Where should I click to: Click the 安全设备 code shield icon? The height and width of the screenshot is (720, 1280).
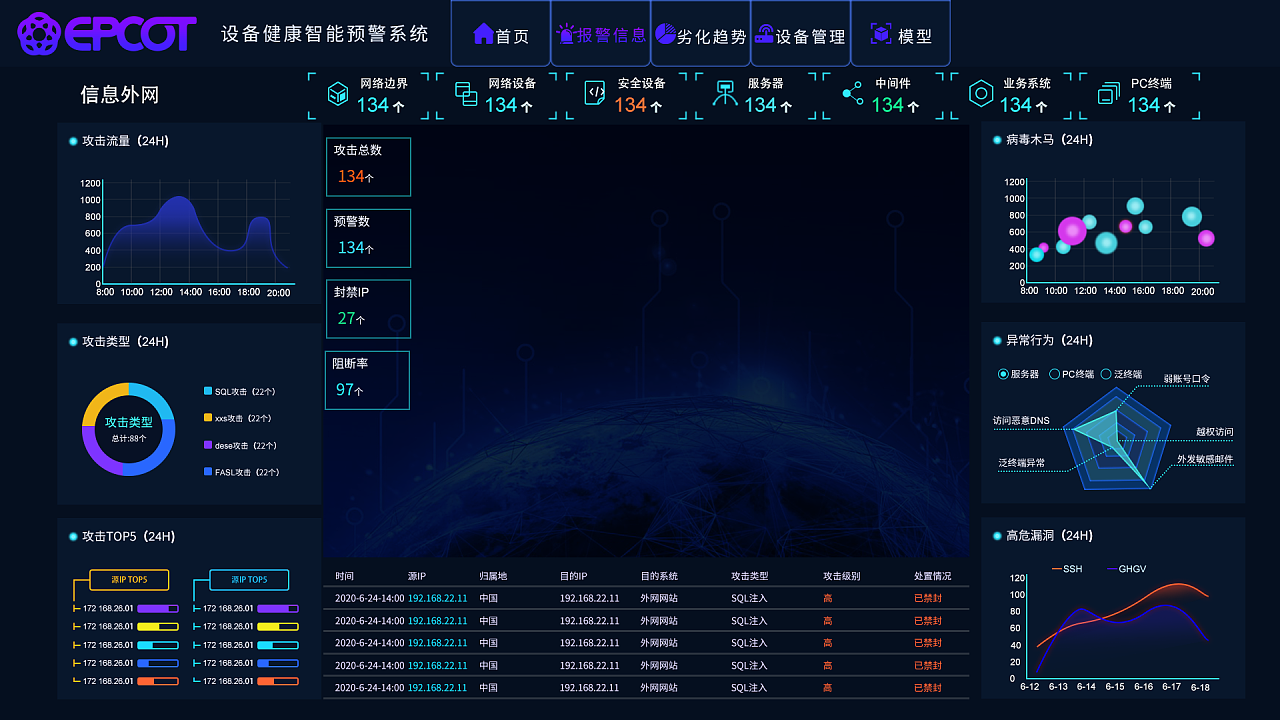[595, 93]
